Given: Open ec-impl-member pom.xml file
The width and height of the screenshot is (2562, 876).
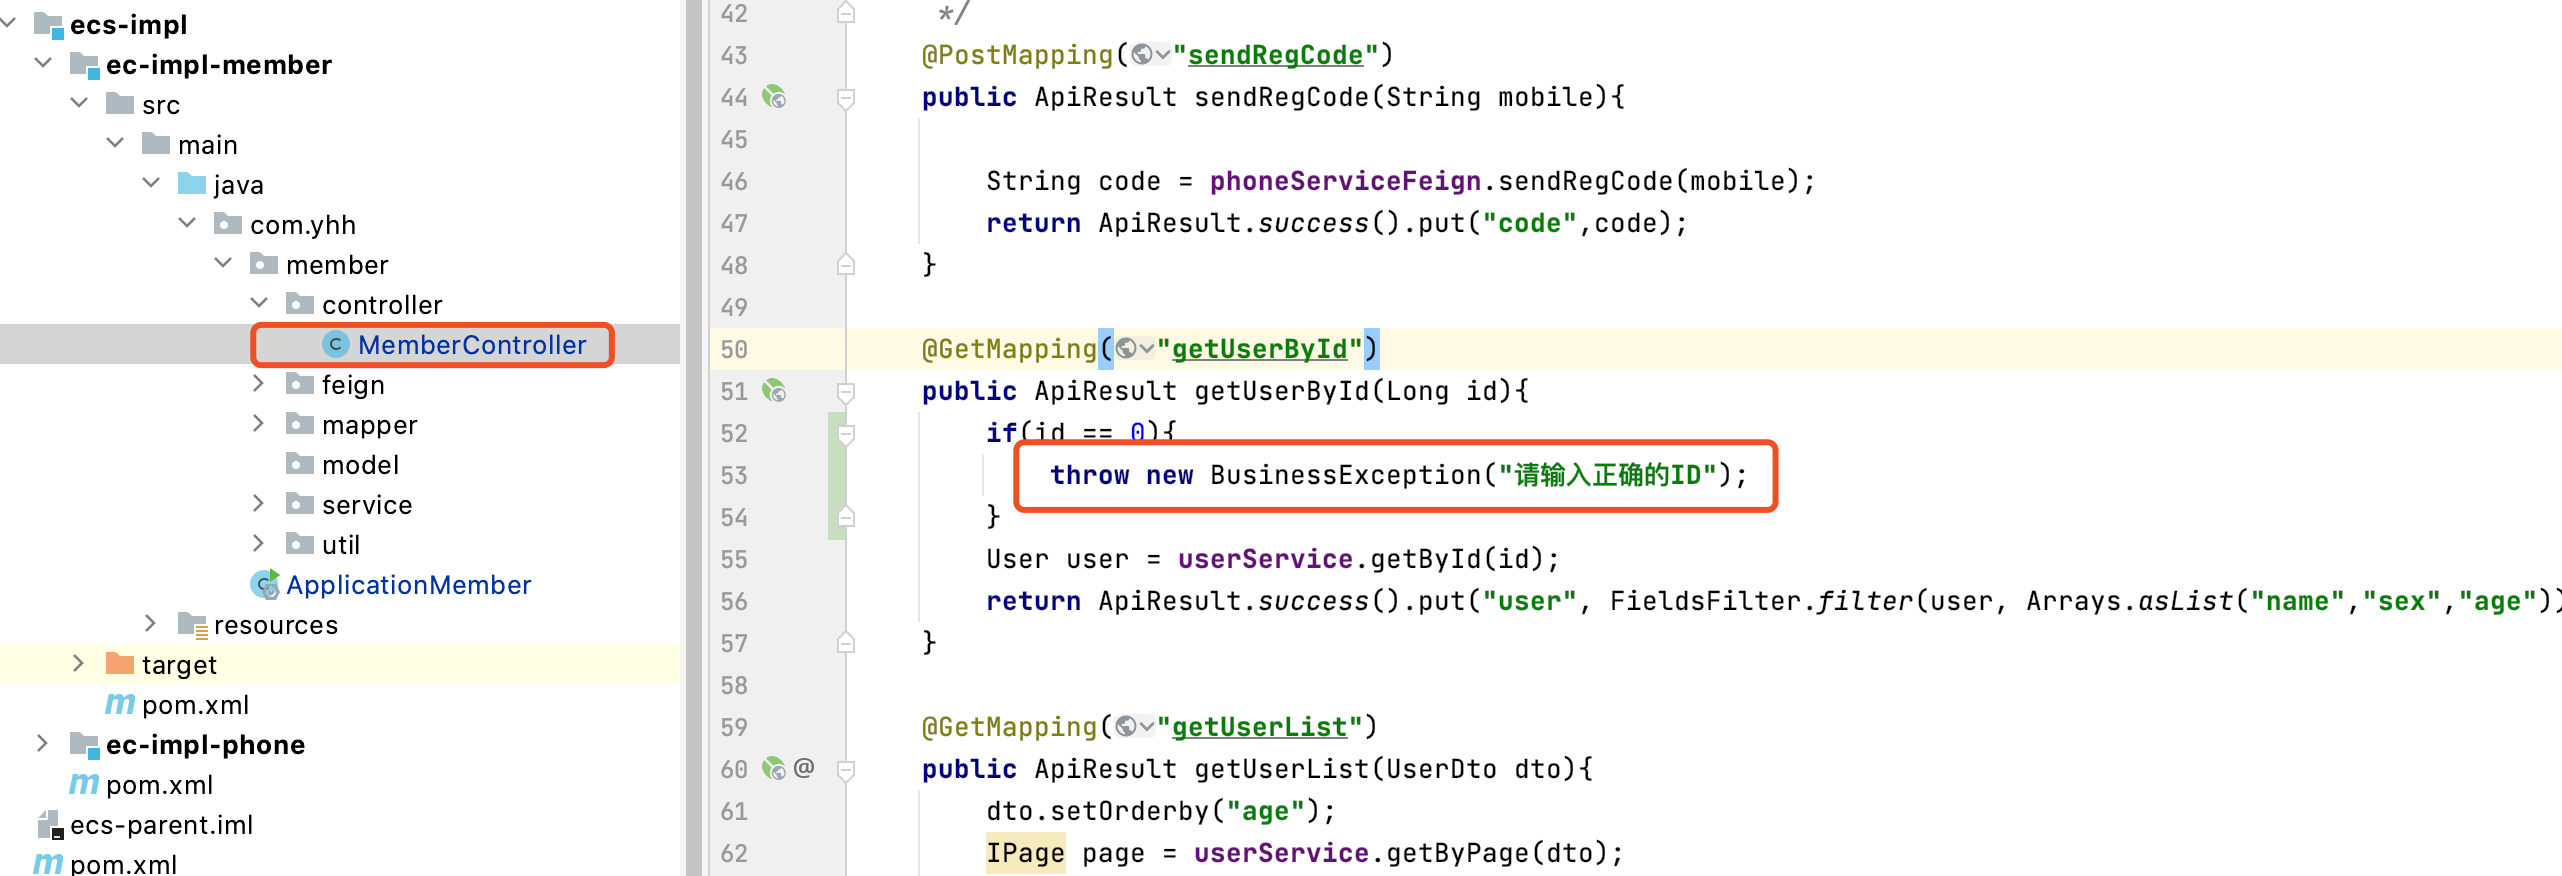Looking at the screenshot, I should pyautogui.click(x=195, y=705).
